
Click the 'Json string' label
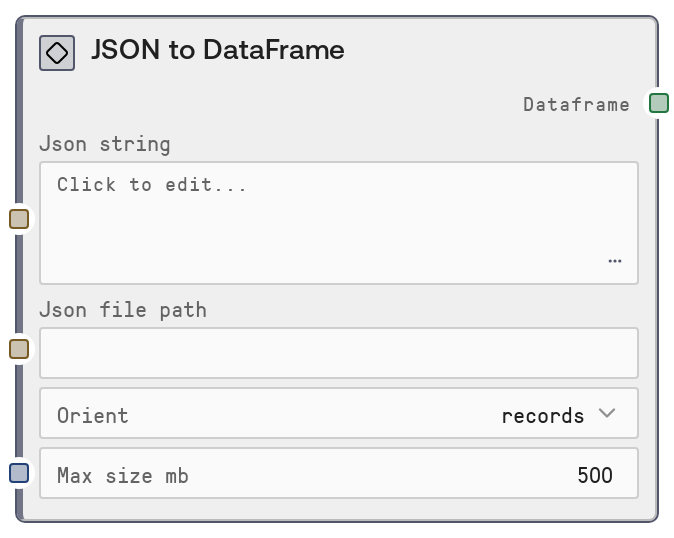(x=105, y=144)
